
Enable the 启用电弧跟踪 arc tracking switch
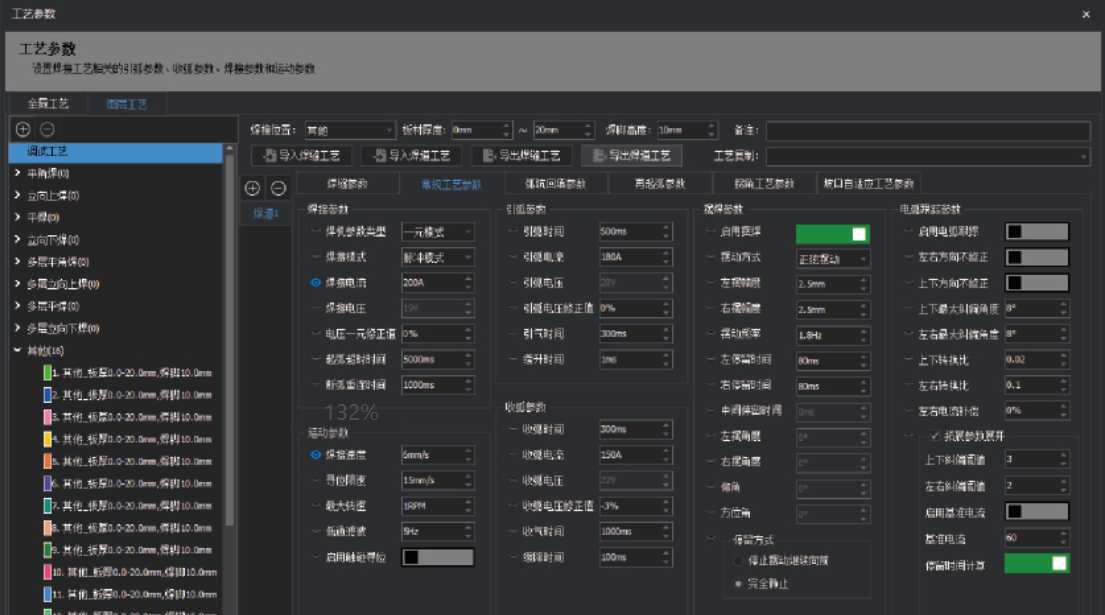click(x=1037, y=232)
